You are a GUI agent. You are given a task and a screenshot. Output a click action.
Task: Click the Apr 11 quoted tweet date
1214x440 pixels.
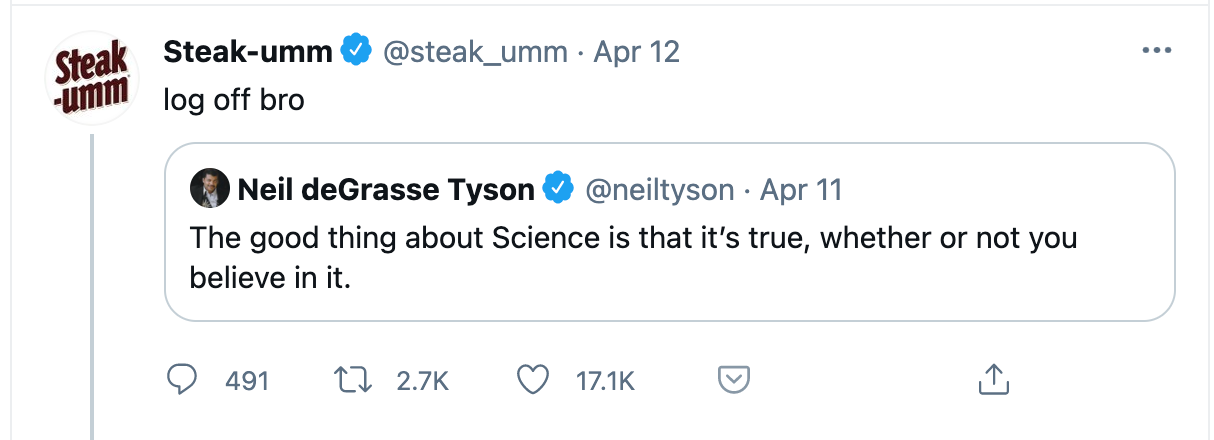pos(801,188)
